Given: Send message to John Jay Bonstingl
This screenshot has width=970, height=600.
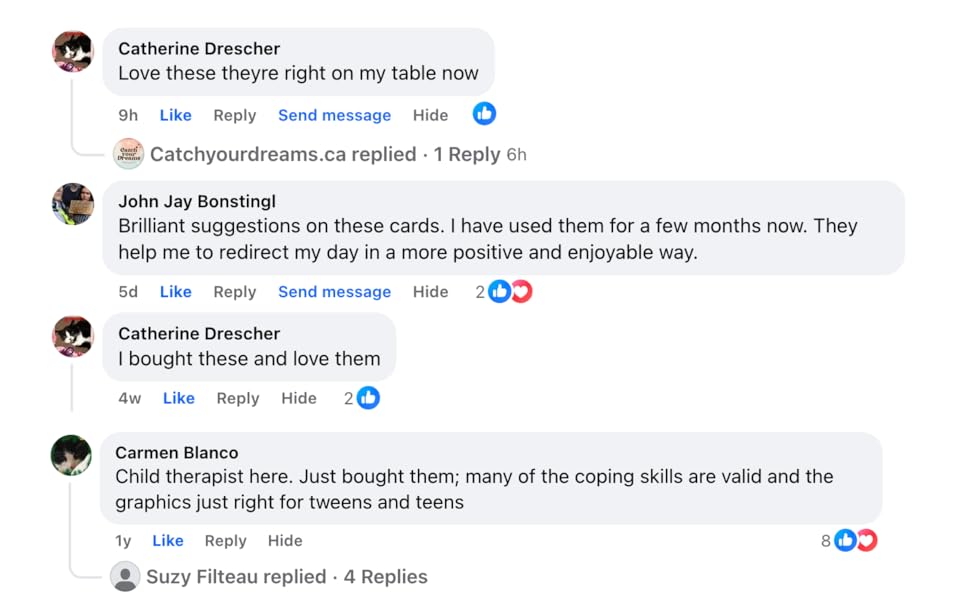Looking at the screenshot, I should (x=334, y=292).
